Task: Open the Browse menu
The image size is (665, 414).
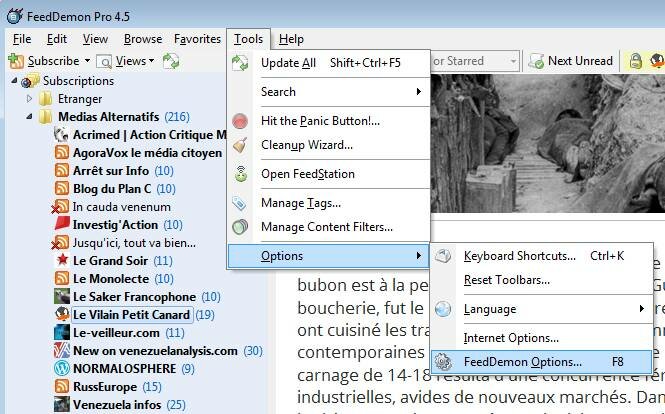Action: 142,39
